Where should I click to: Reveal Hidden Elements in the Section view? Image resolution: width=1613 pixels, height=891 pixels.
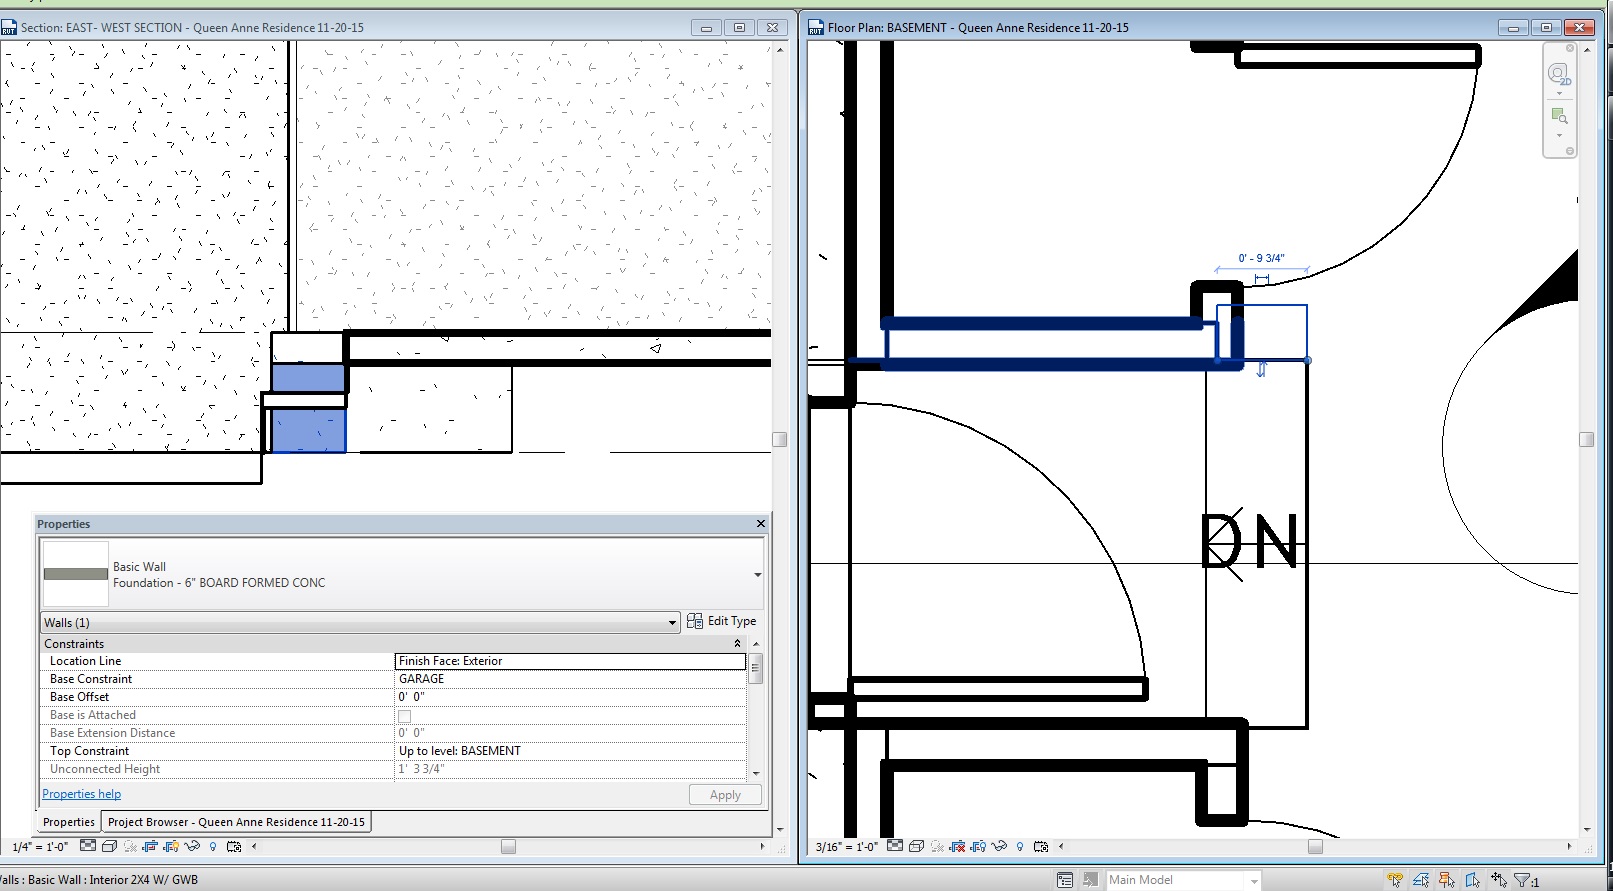pyautogui.click(x=213, y=846)
